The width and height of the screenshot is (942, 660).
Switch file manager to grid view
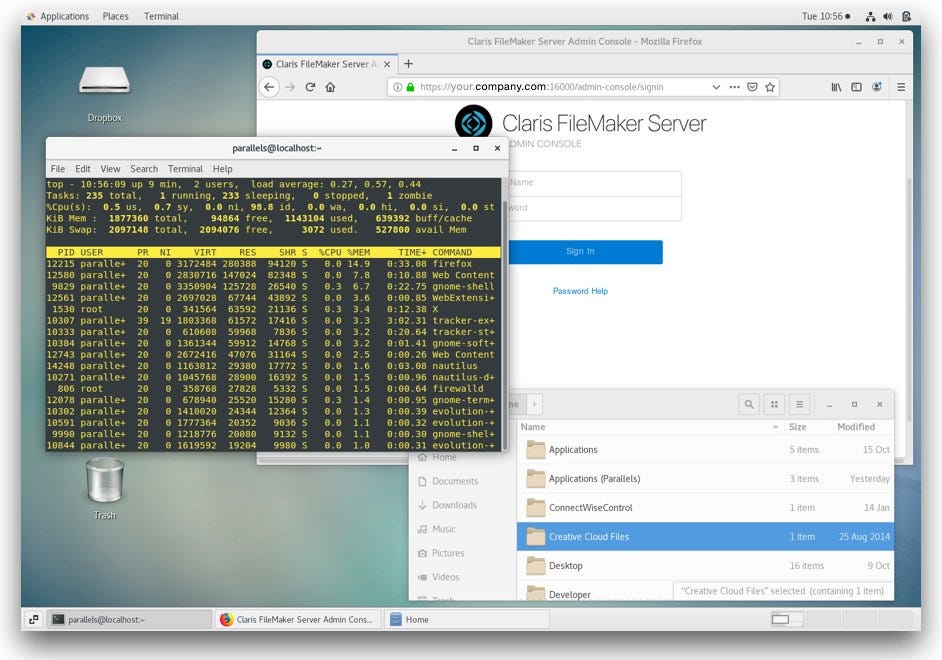click(x=774, y=404)
